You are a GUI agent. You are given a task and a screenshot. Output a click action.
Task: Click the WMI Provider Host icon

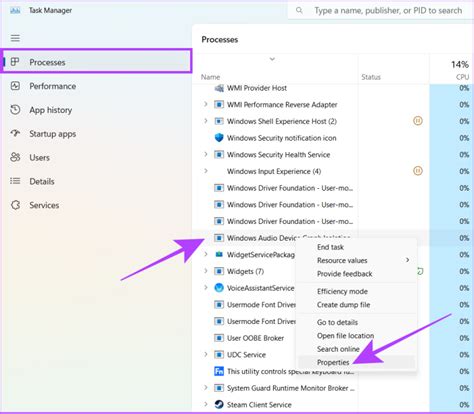(219, 88)
